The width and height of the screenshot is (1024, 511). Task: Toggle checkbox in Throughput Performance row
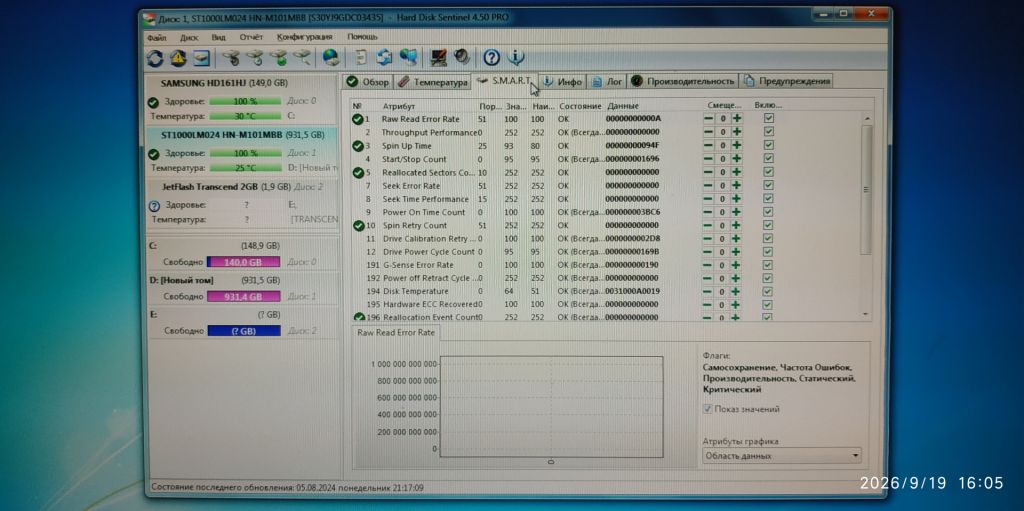[x=769, y=131]
